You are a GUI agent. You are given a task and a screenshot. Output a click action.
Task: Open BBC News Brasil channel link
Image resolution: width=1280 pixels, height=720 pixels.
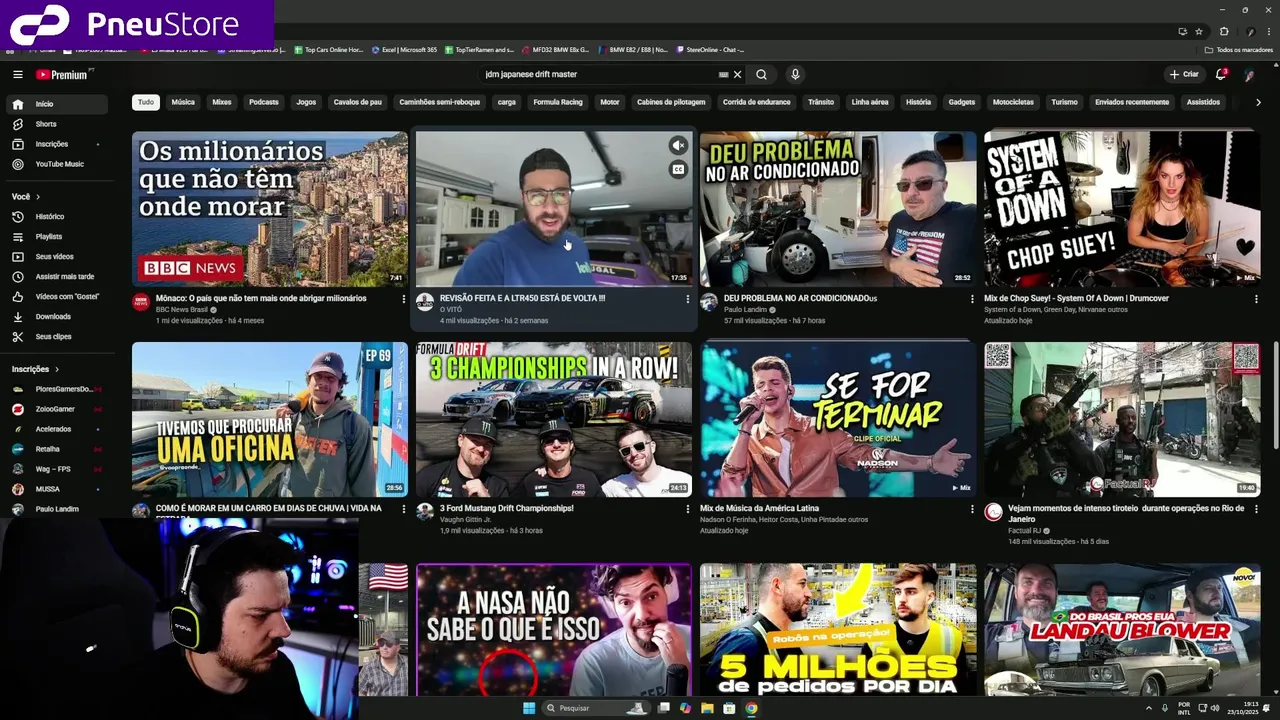coord(182,310)
